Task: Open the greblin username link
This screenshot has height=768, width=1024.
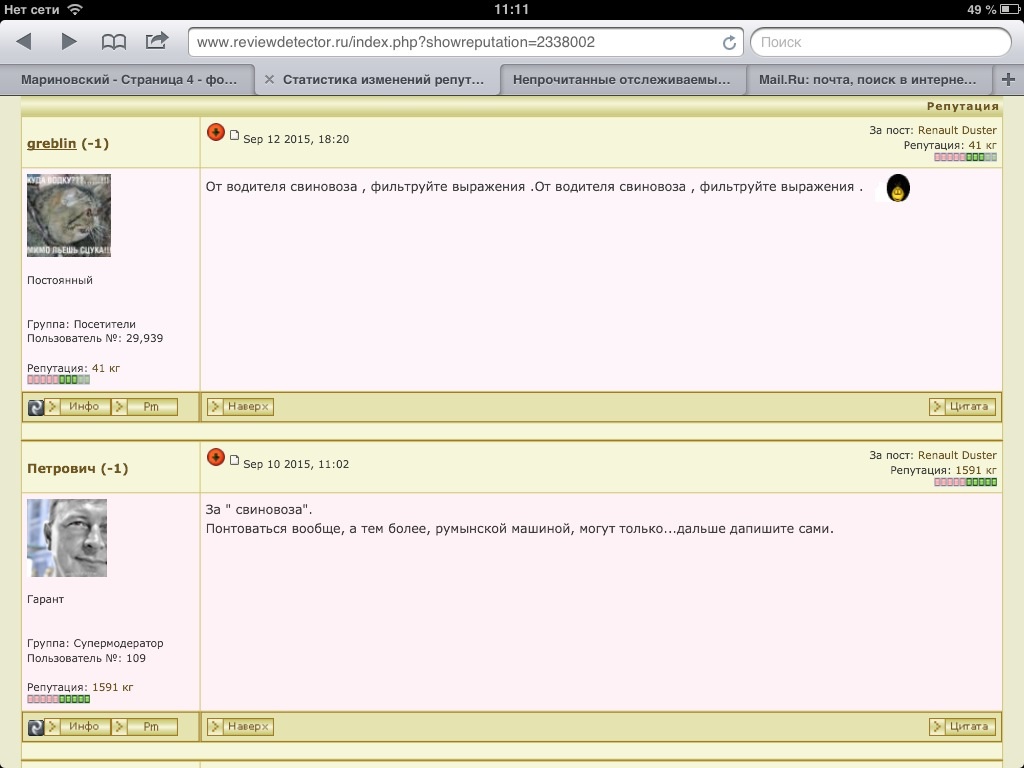Action: click(x=52, y=144)
